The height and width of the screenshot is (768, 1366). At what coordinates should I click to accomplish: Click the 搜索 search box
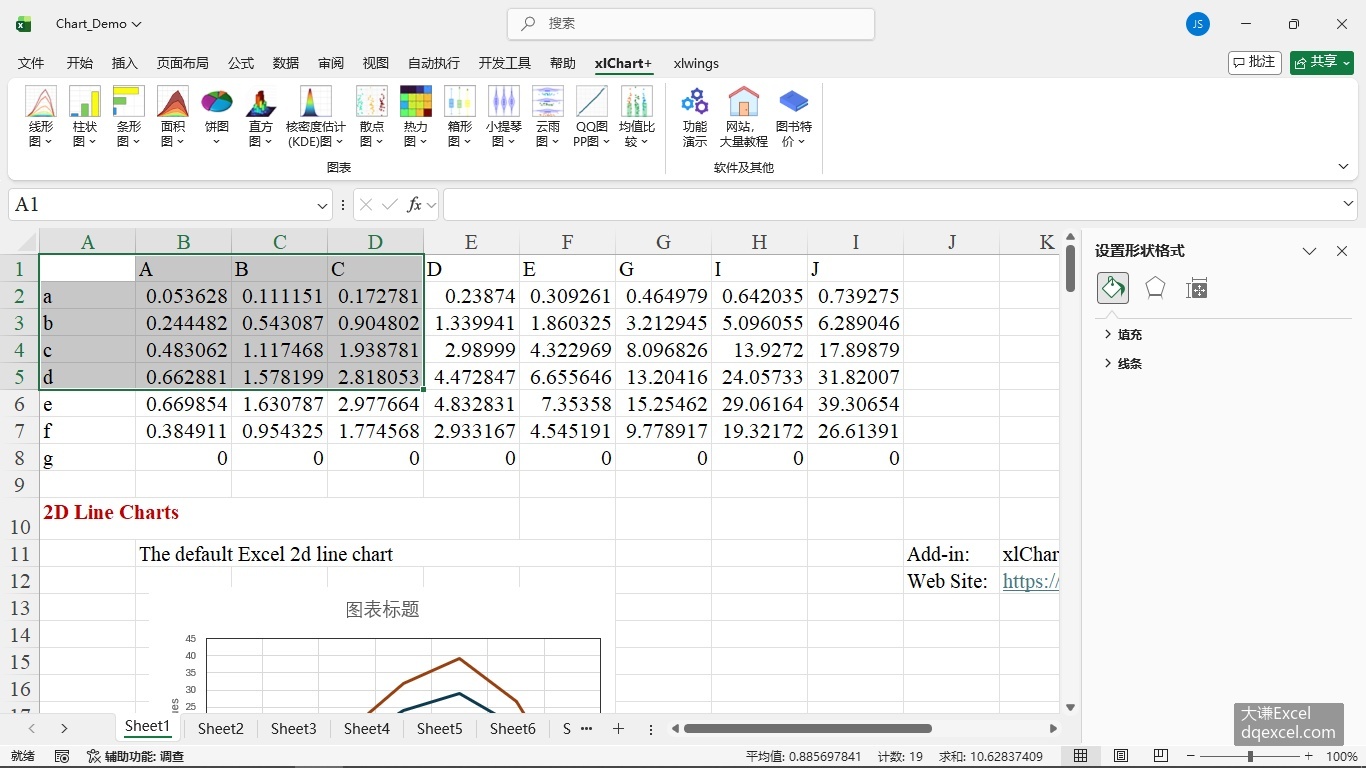tap(691, 24)
